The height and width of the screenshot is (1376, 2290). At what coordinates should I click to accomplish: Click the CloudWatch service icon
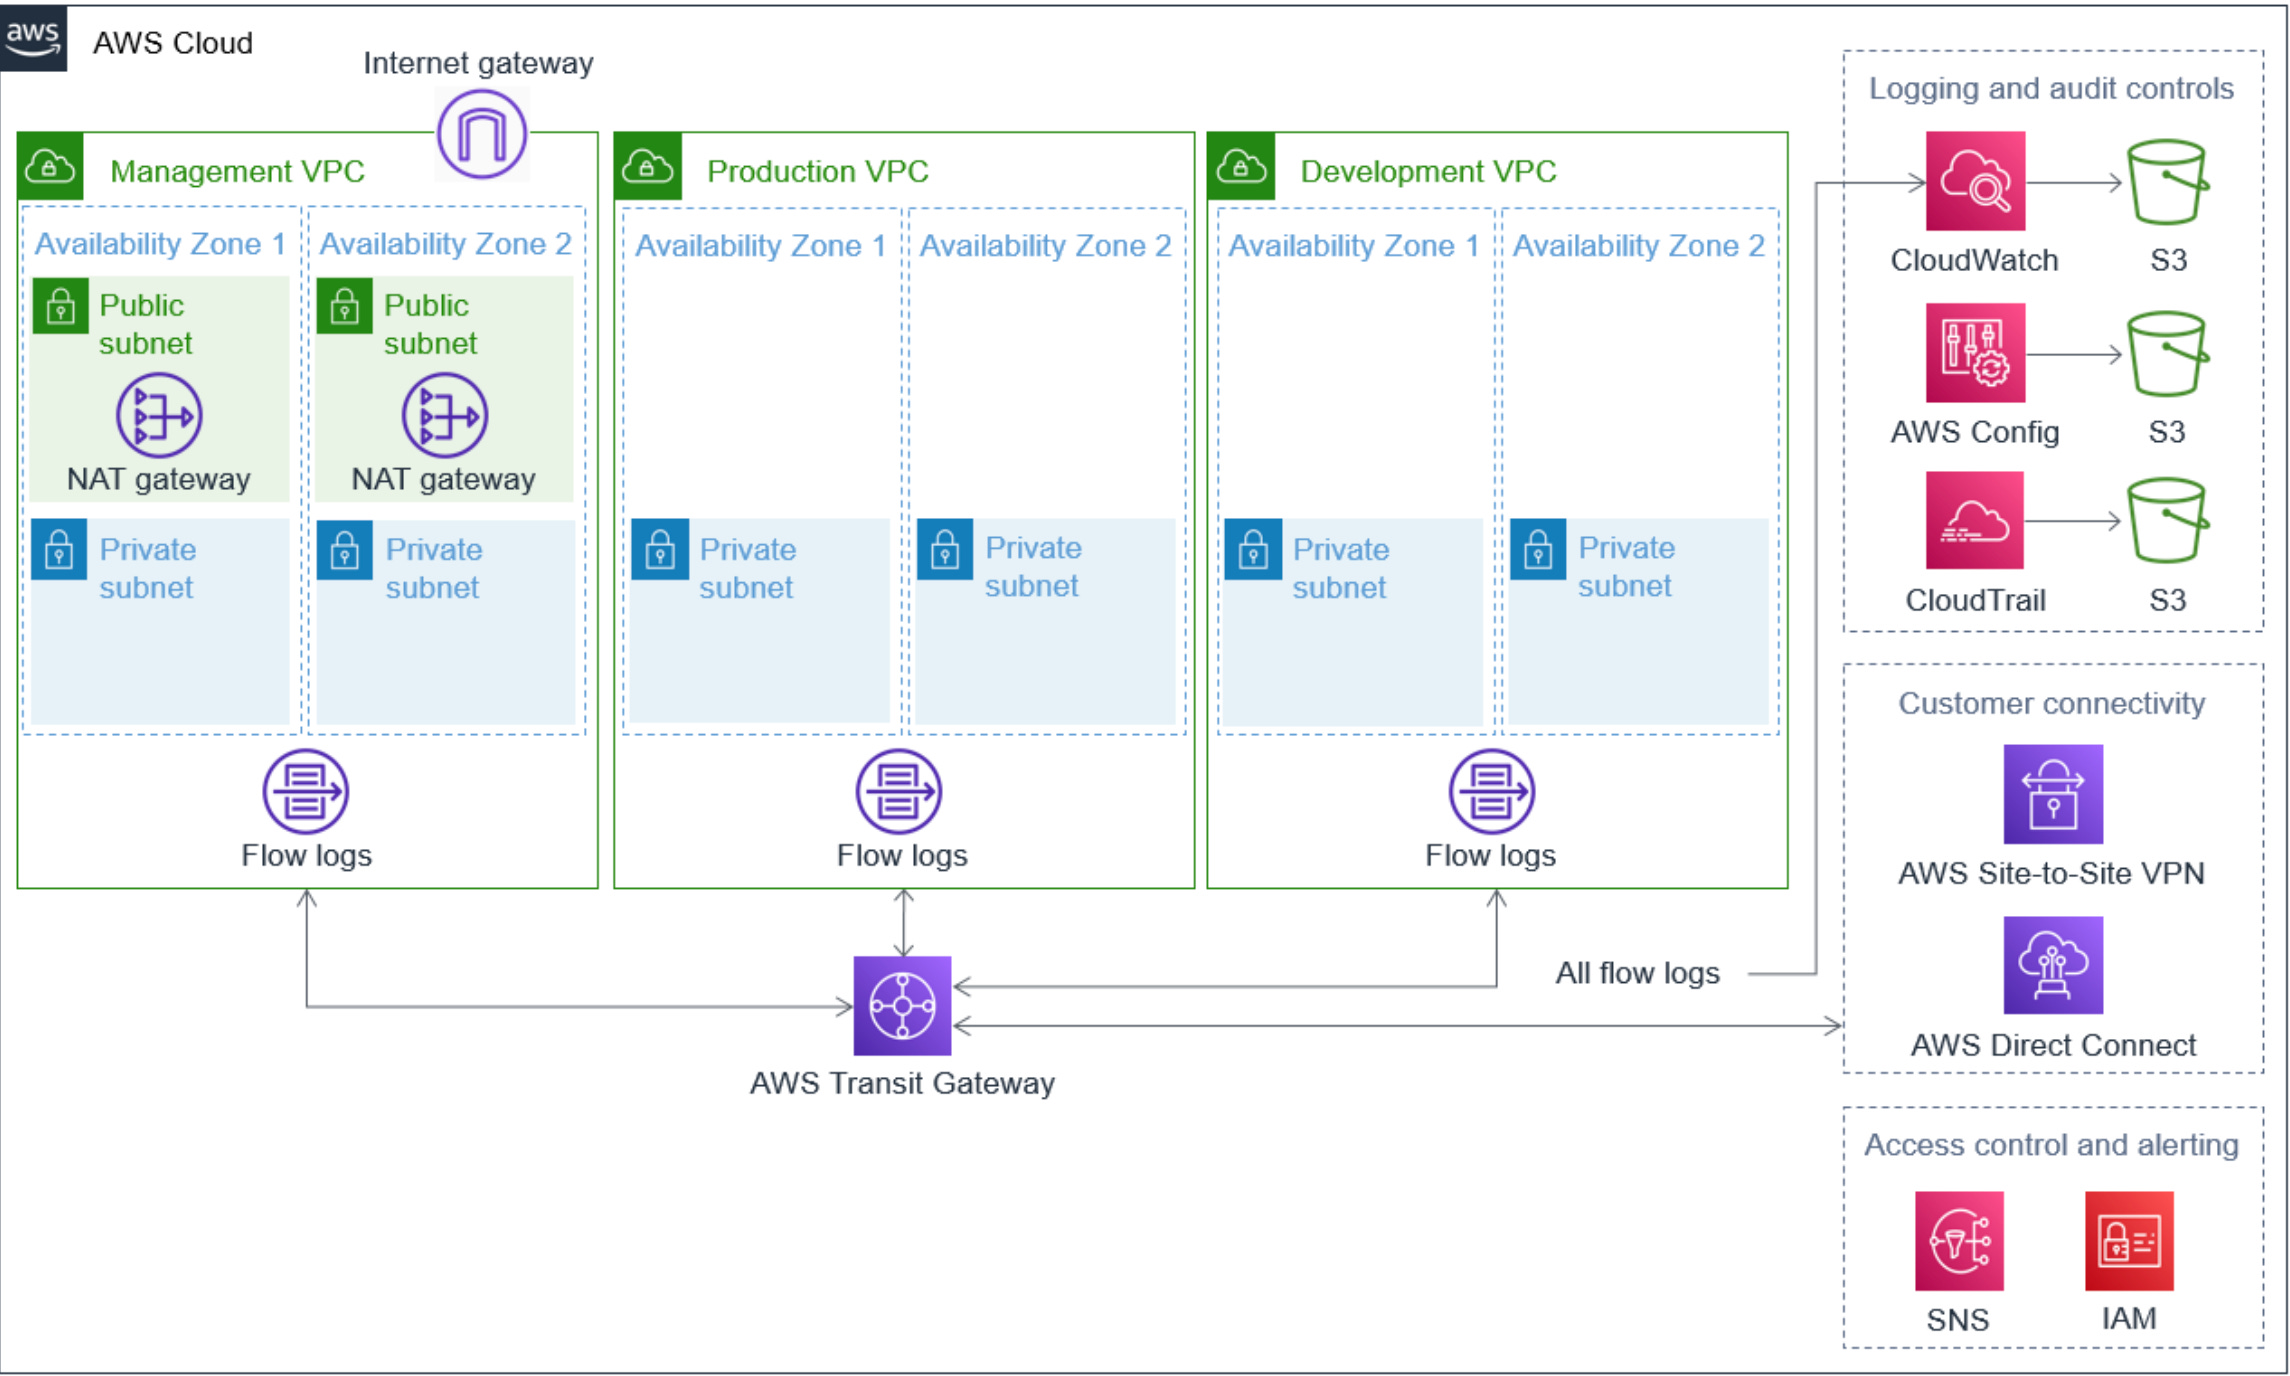tap(1975, 181)
